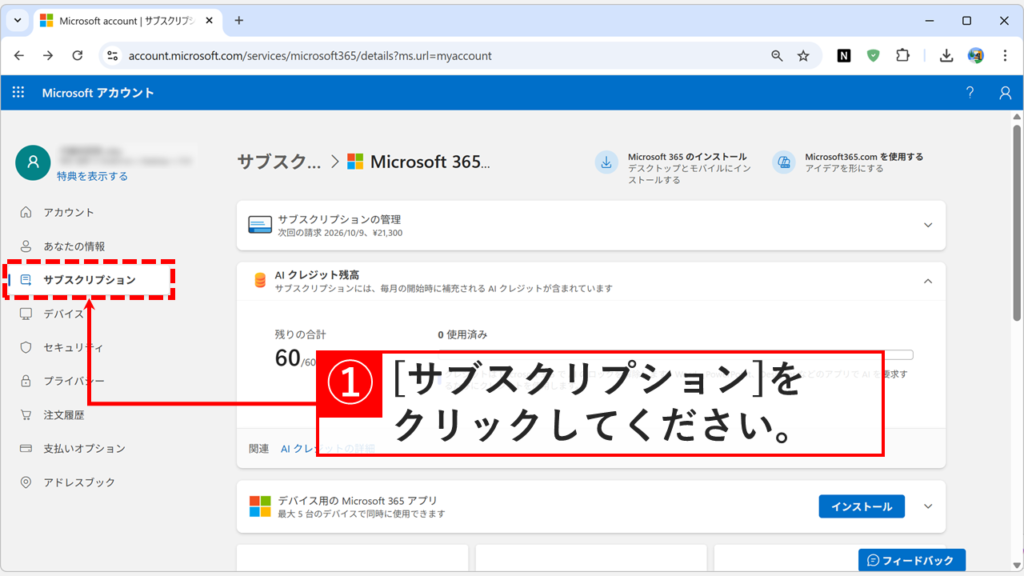
Task: Open あなたの情報 in the sidebar
Action: click(x=74, y=246)
